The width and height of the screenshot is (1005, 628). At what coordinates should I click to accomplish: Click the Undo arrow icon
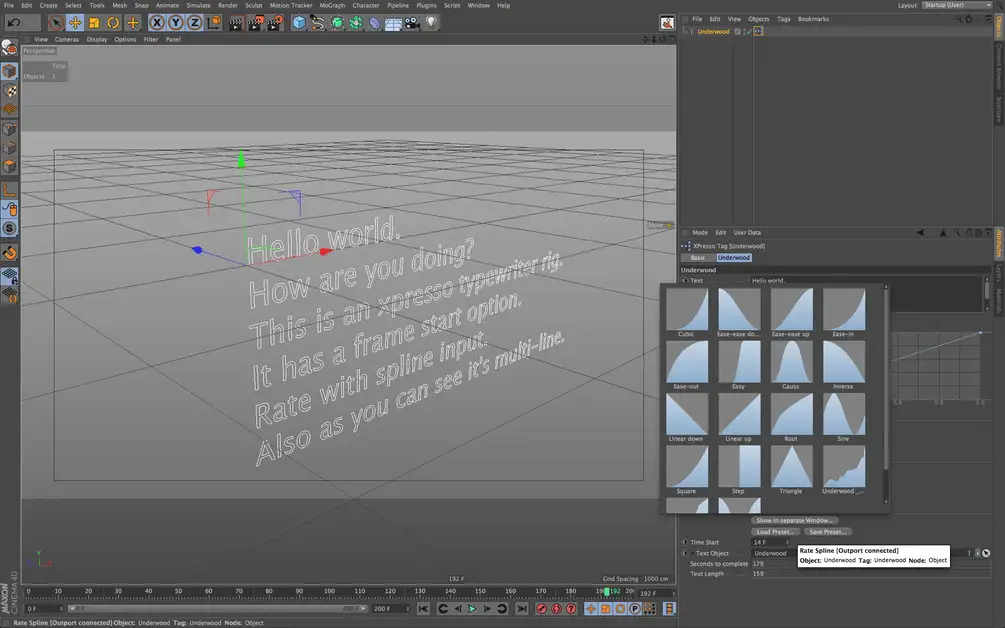pos(14,23)
